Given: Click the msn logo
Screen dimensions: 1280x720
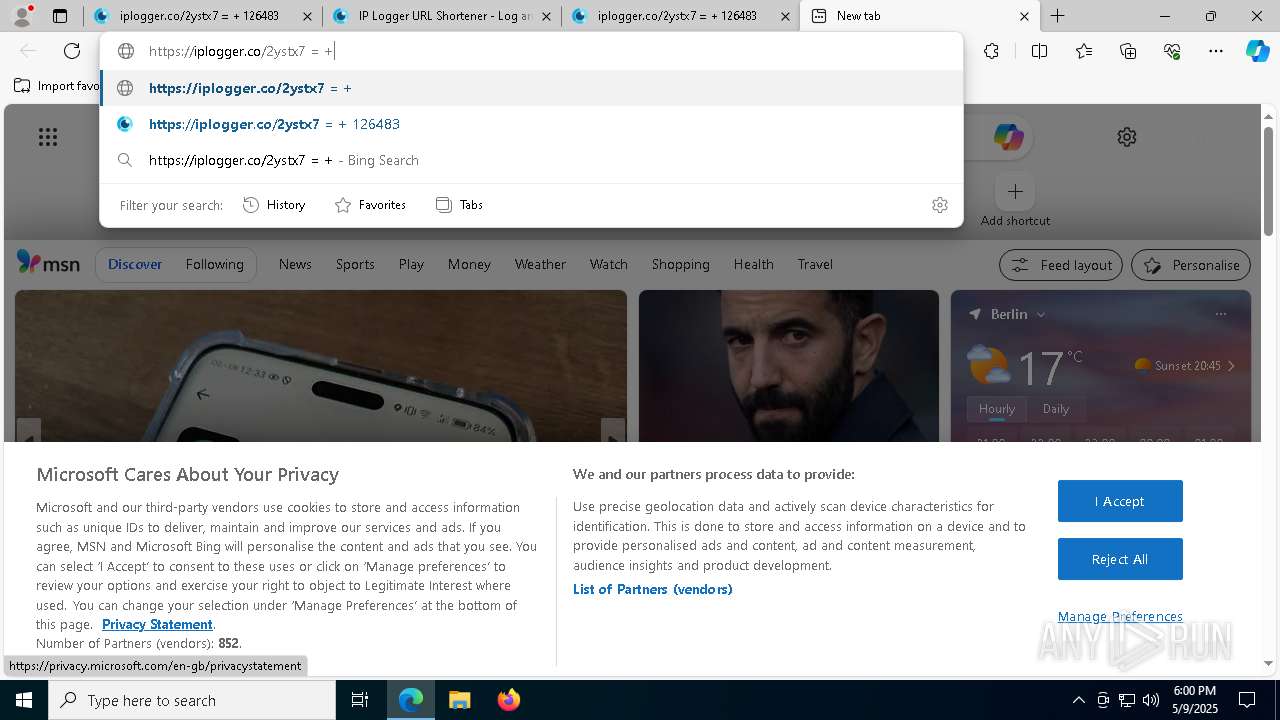Looking at the screenshot, I should pyautogui.click(x=48, y=263).
